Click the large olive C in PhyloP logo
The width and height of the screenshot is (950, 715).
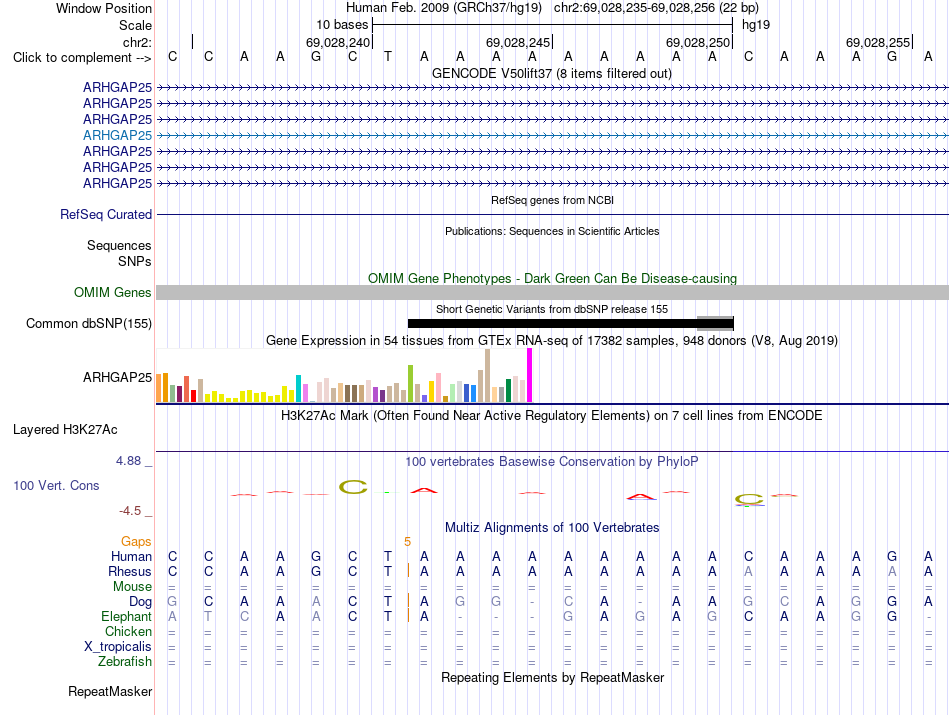353,487
